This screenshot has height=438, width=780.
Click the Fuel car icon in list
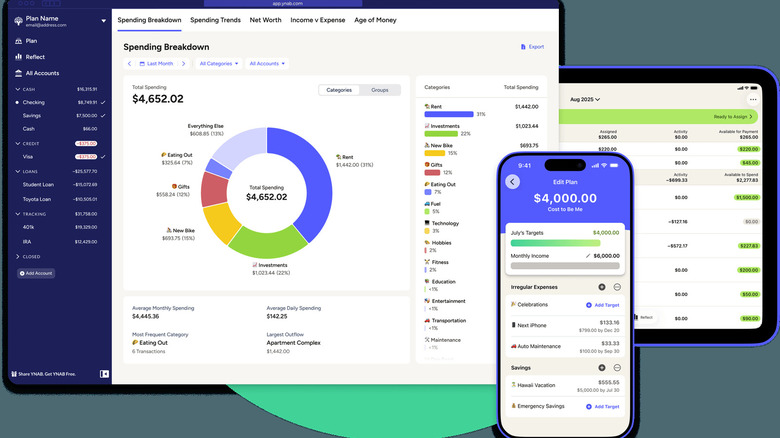427,204
